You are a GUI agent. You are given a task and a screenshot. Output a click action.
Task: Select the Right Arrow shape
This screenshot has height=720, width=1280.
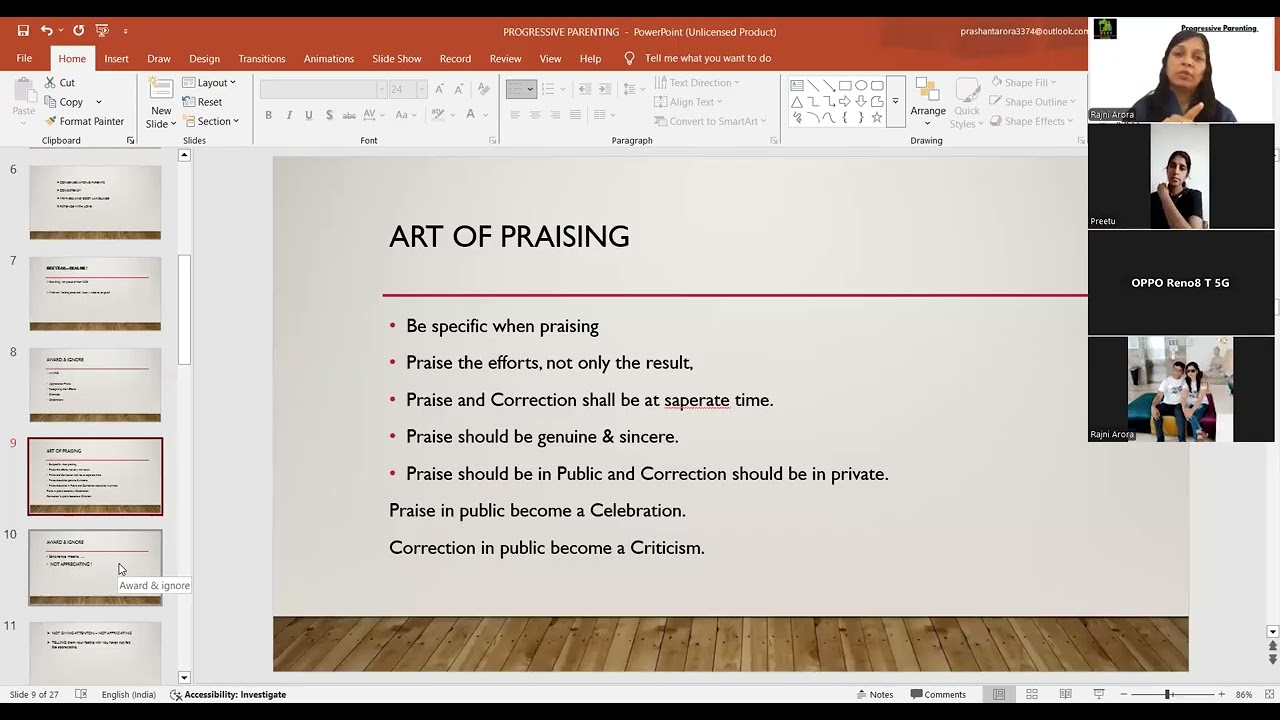(845, 101)
